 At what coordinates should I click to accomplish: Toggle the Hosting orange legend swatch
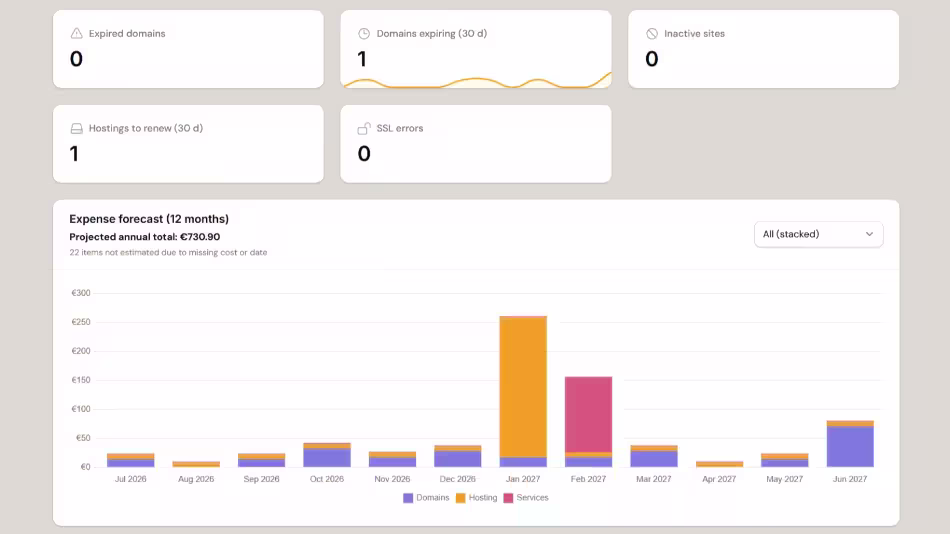(x=460, y=498)
